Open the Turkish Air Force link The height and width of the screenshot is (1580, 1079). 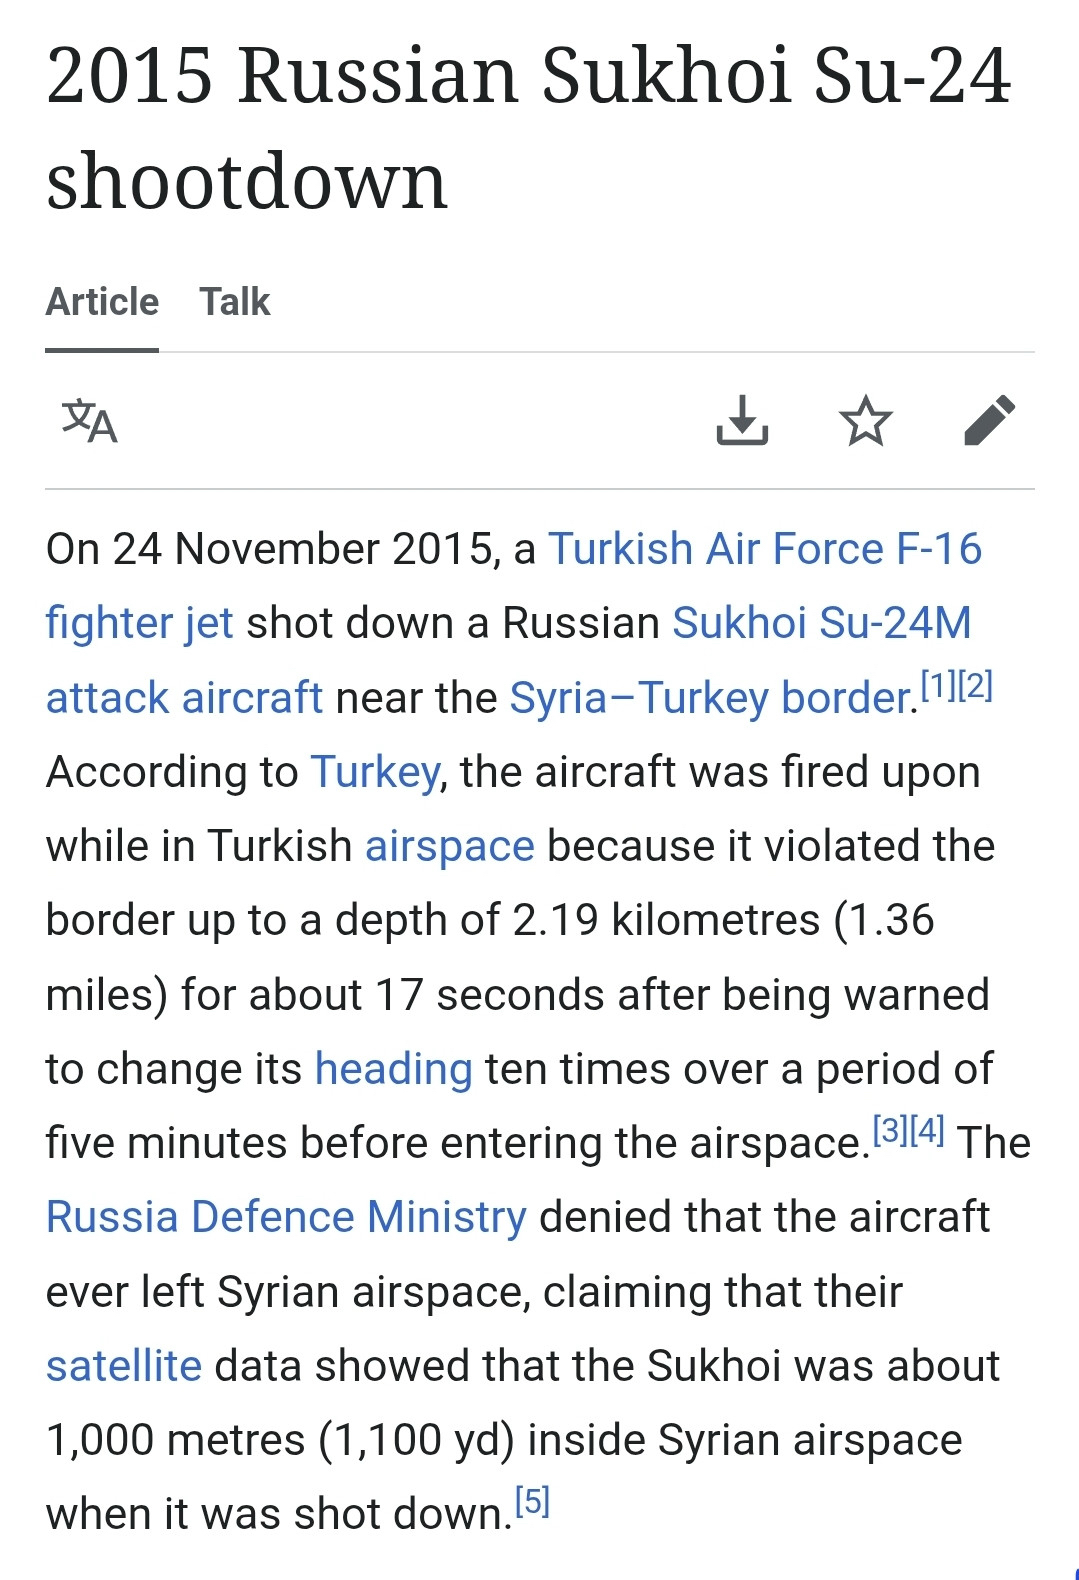point(715,549)
